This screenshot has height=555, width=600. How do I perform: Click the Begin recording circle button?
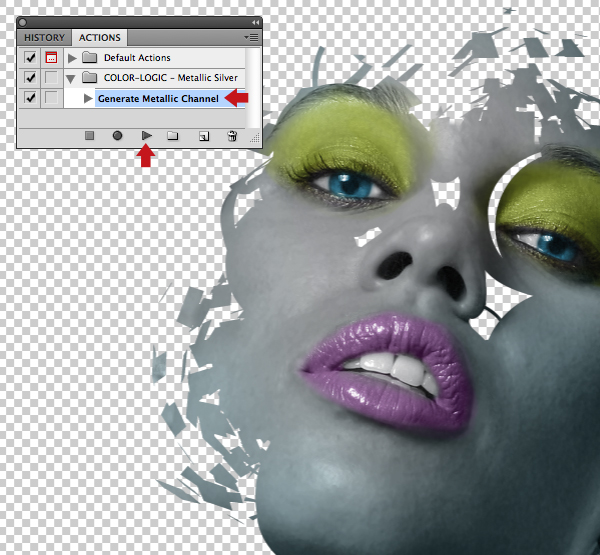[x=117, y=135]
